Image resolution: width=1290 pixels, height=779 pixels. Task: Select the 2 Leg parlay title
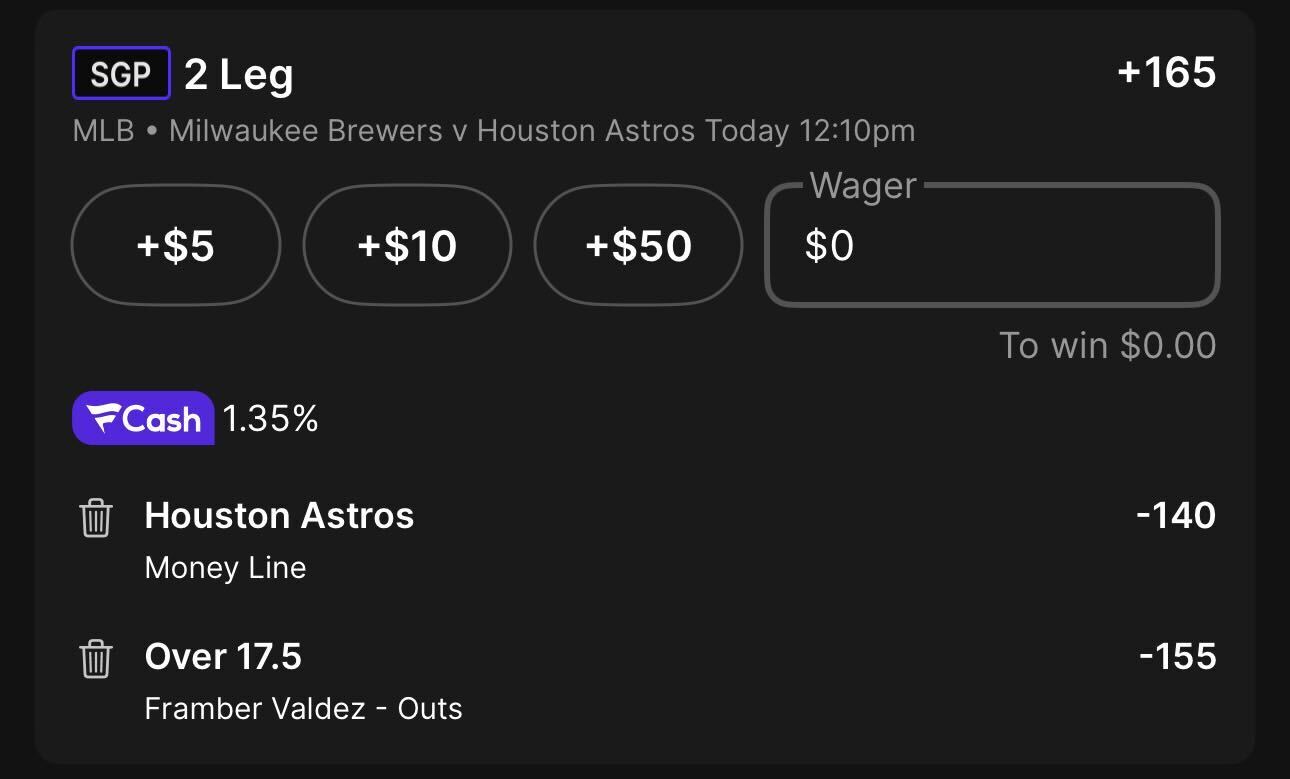click(239, 75)
